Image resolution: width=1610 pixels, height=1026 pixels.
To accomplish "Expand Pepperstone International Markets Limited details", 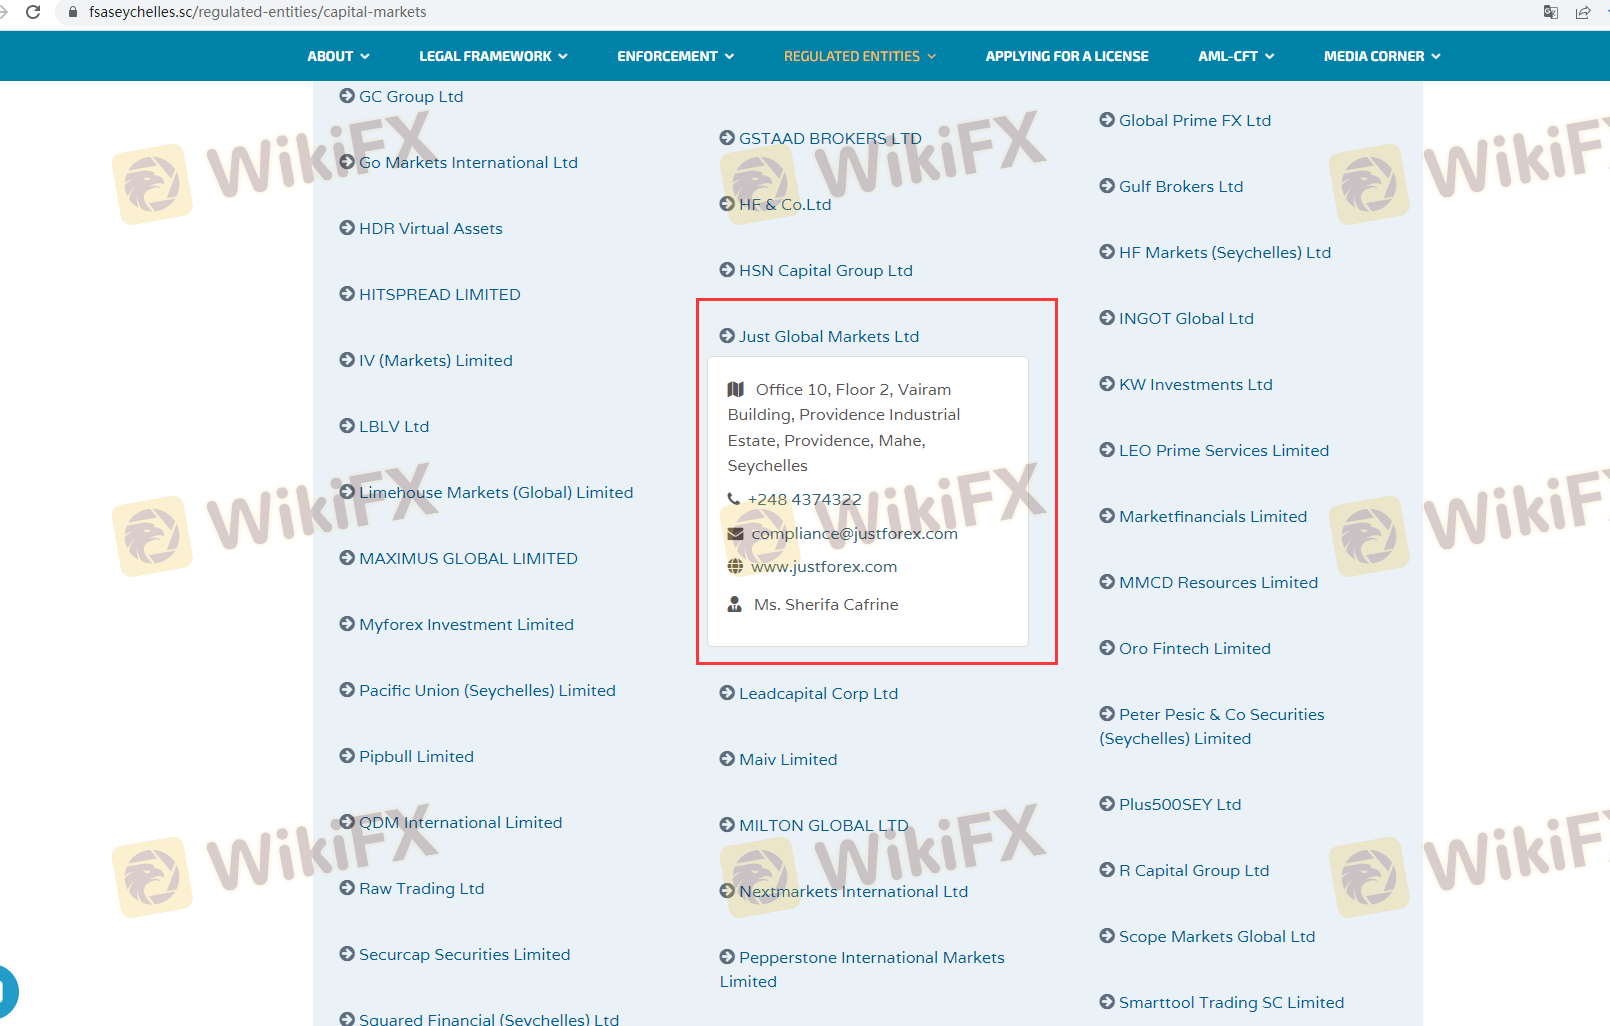I will [871, 958].
